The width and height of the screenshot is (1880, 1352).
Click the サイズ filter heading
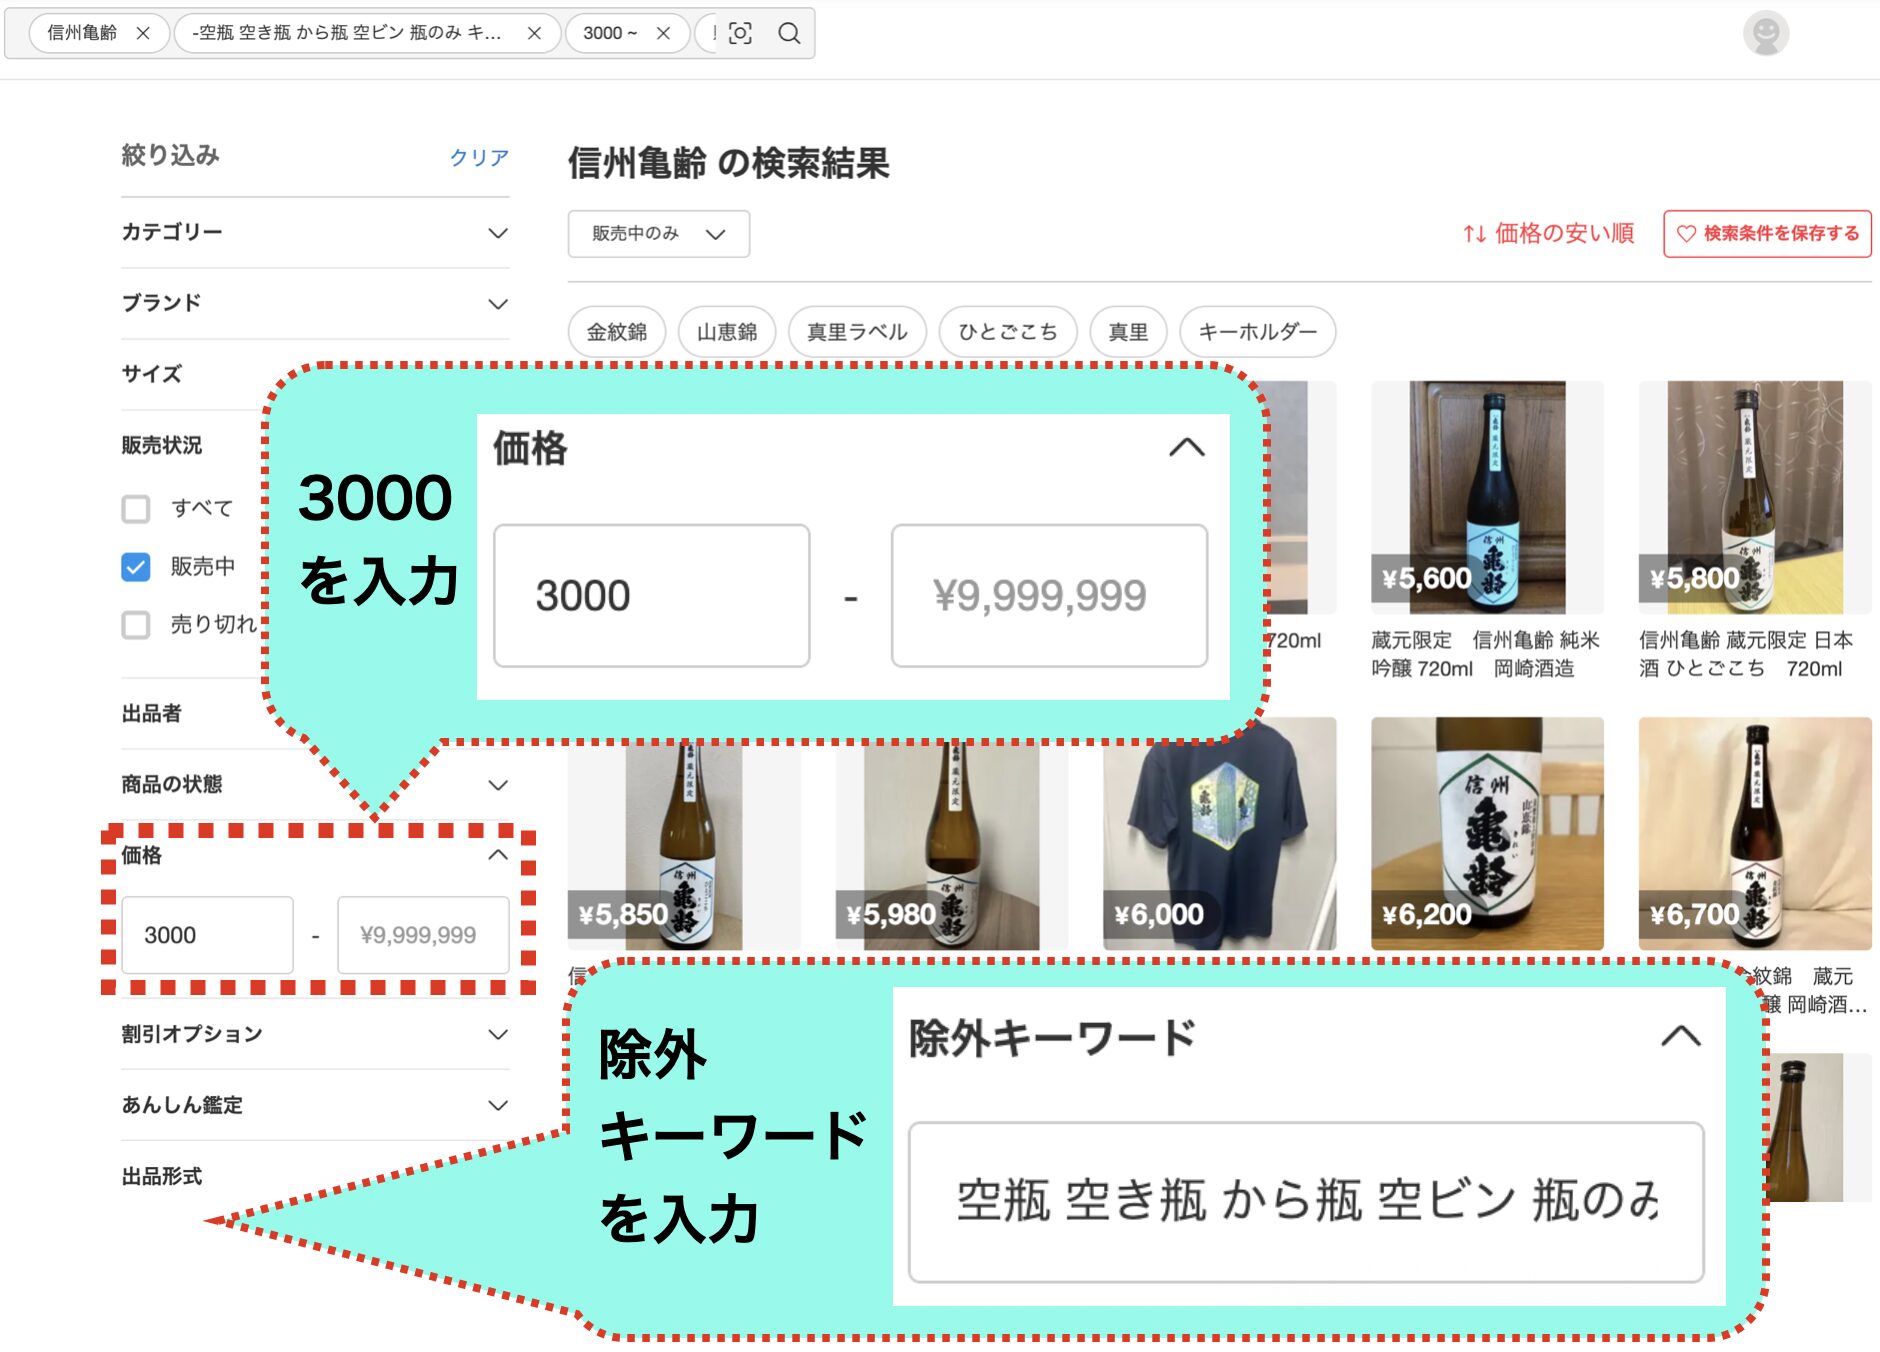(152, 374)
